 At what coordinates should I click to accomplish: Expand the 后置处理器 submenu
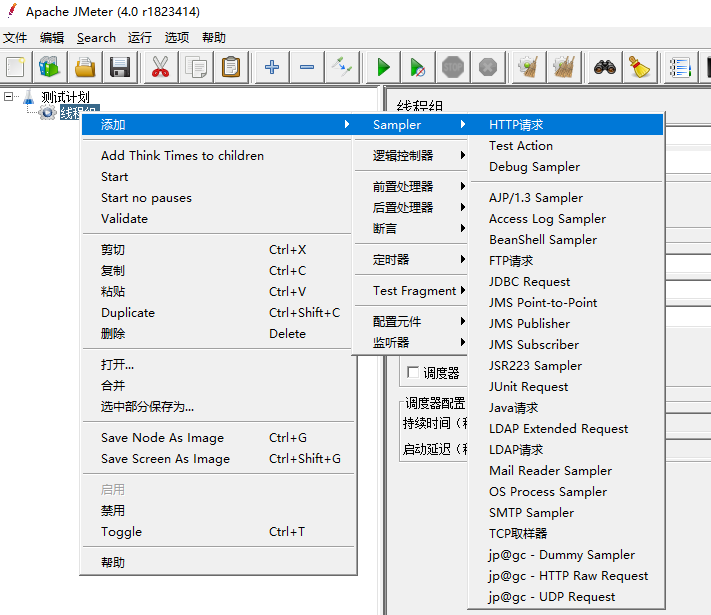411,207
